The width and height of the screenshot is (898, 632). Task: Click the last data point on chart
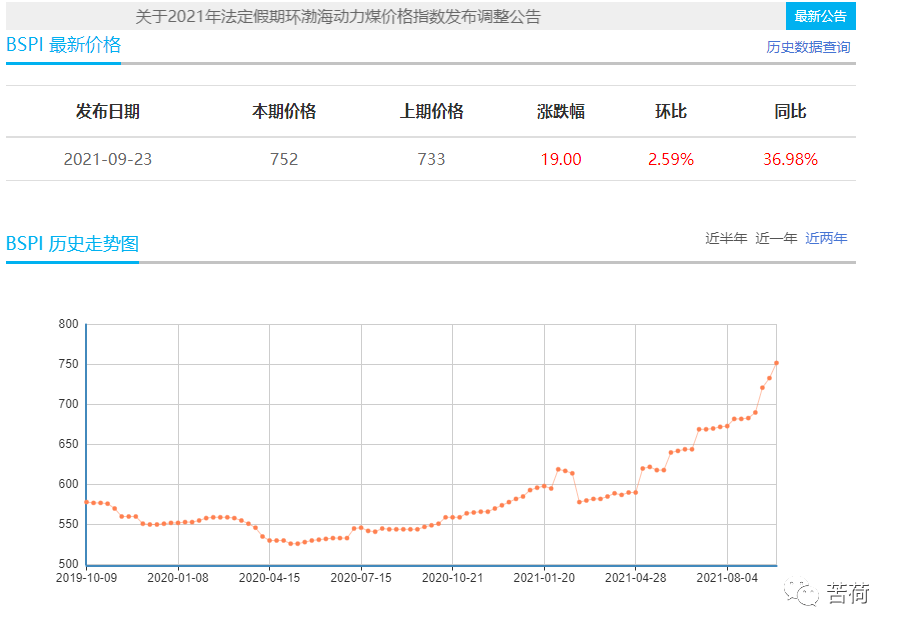coord(777,363)
